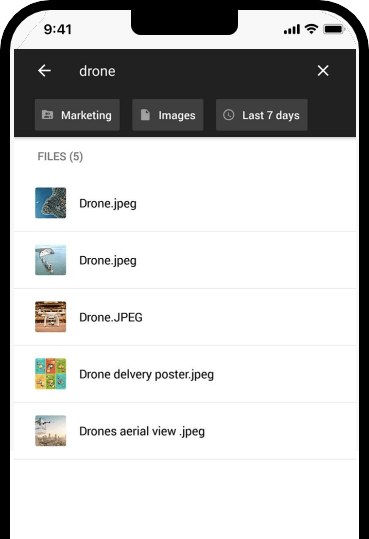Tap the cellular signal bars icon

(x=292, y=30)
